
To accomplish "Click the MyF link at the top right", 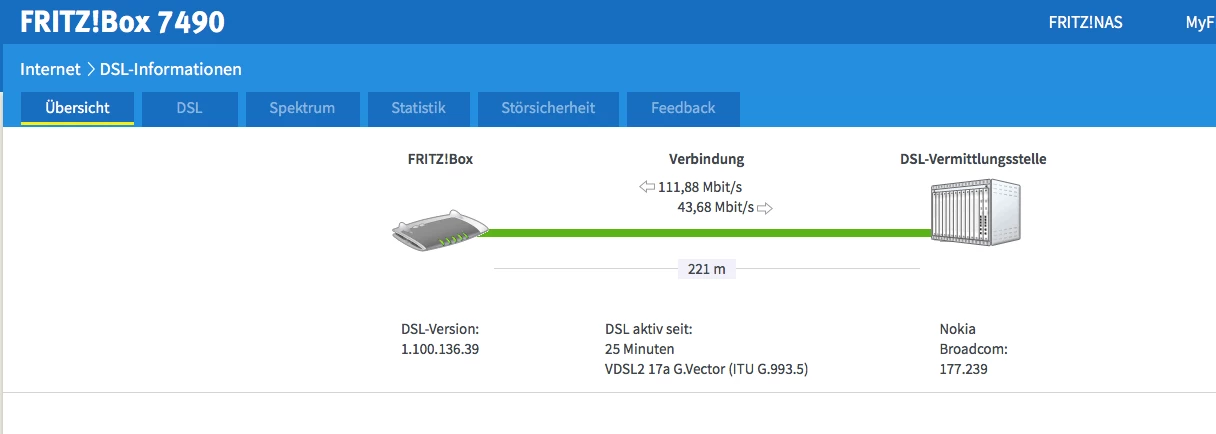I will (x=1199, y=22).
